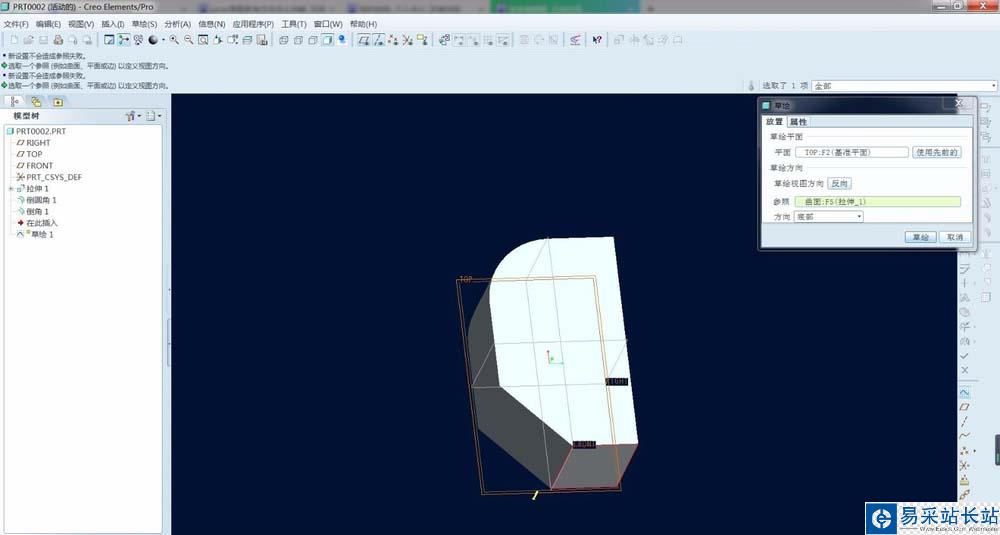Open the selection filter 全部 dropdown
Viewport: 1000px width, 535px height.
904,85
